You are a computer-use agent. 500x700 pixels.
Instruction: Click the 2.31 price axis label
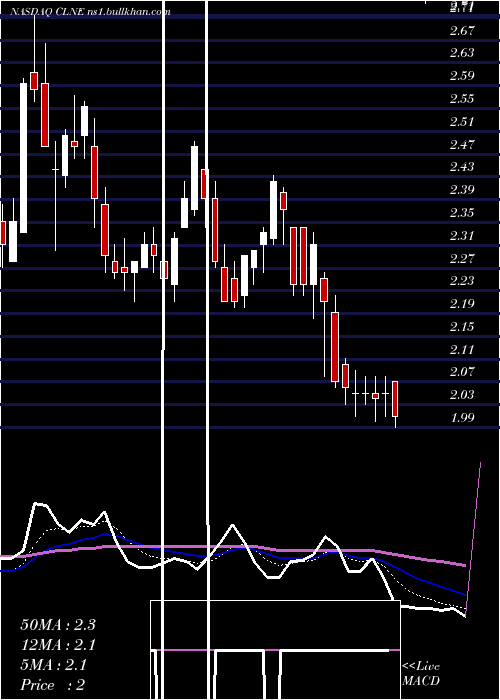pos(462,235)
